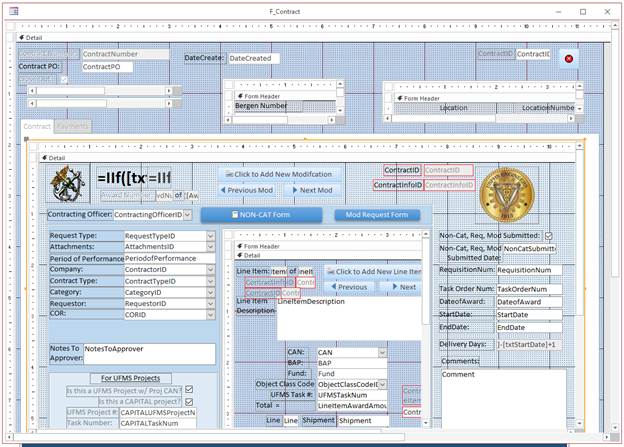Click the 'Click to Add New Modifcation' button
This screenshot has height=447, width=624.
[x=279, y=174]
